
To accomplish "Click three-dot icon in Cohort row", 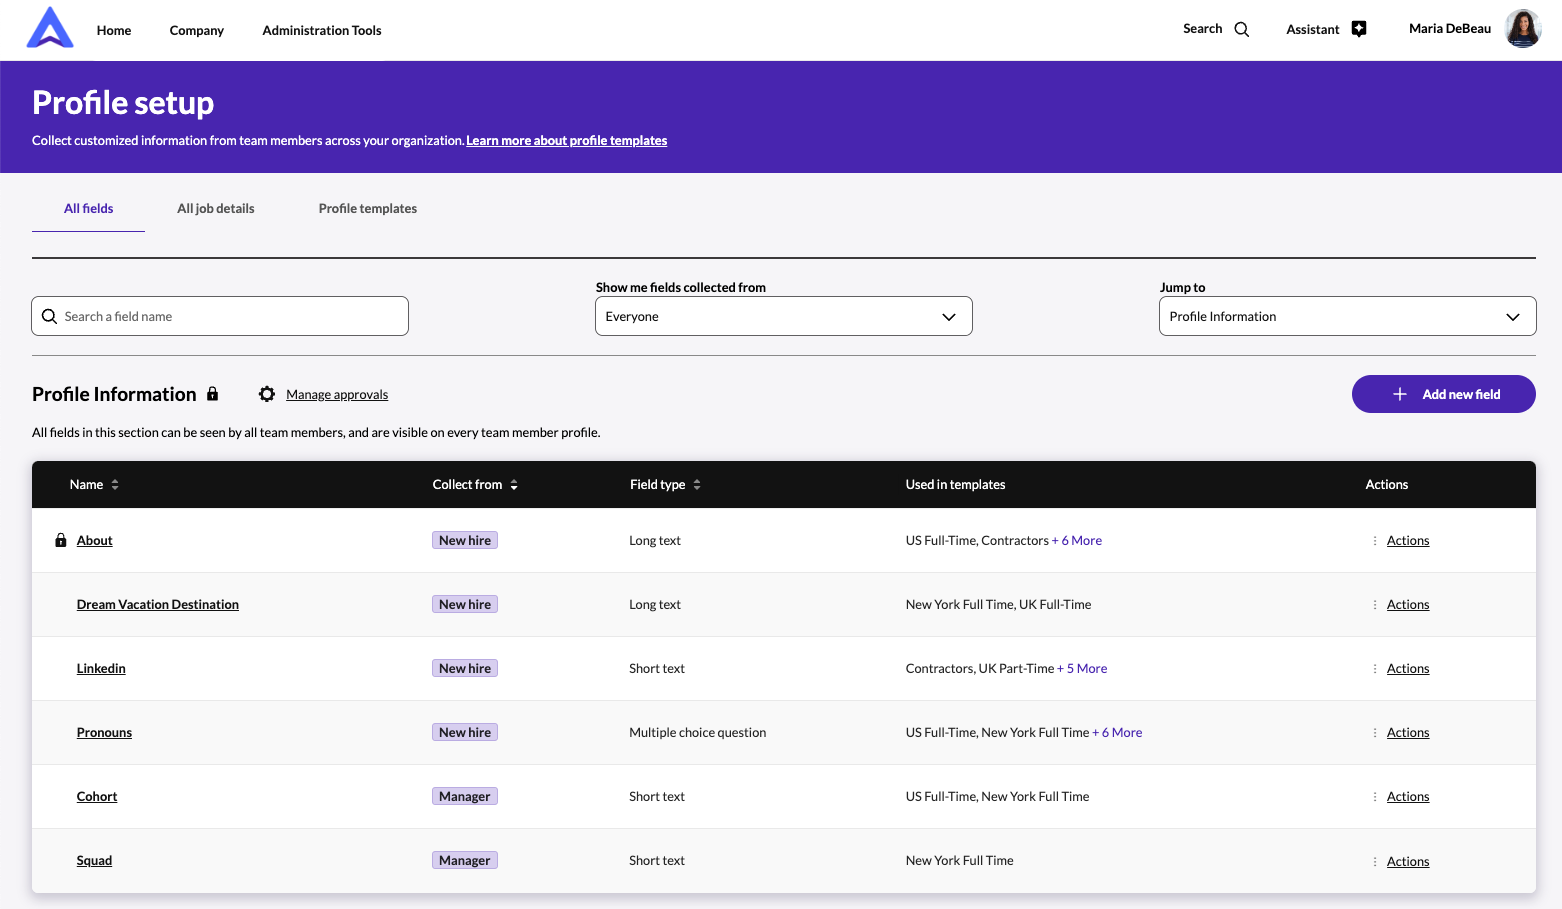I will click(x=1375, y=796).
